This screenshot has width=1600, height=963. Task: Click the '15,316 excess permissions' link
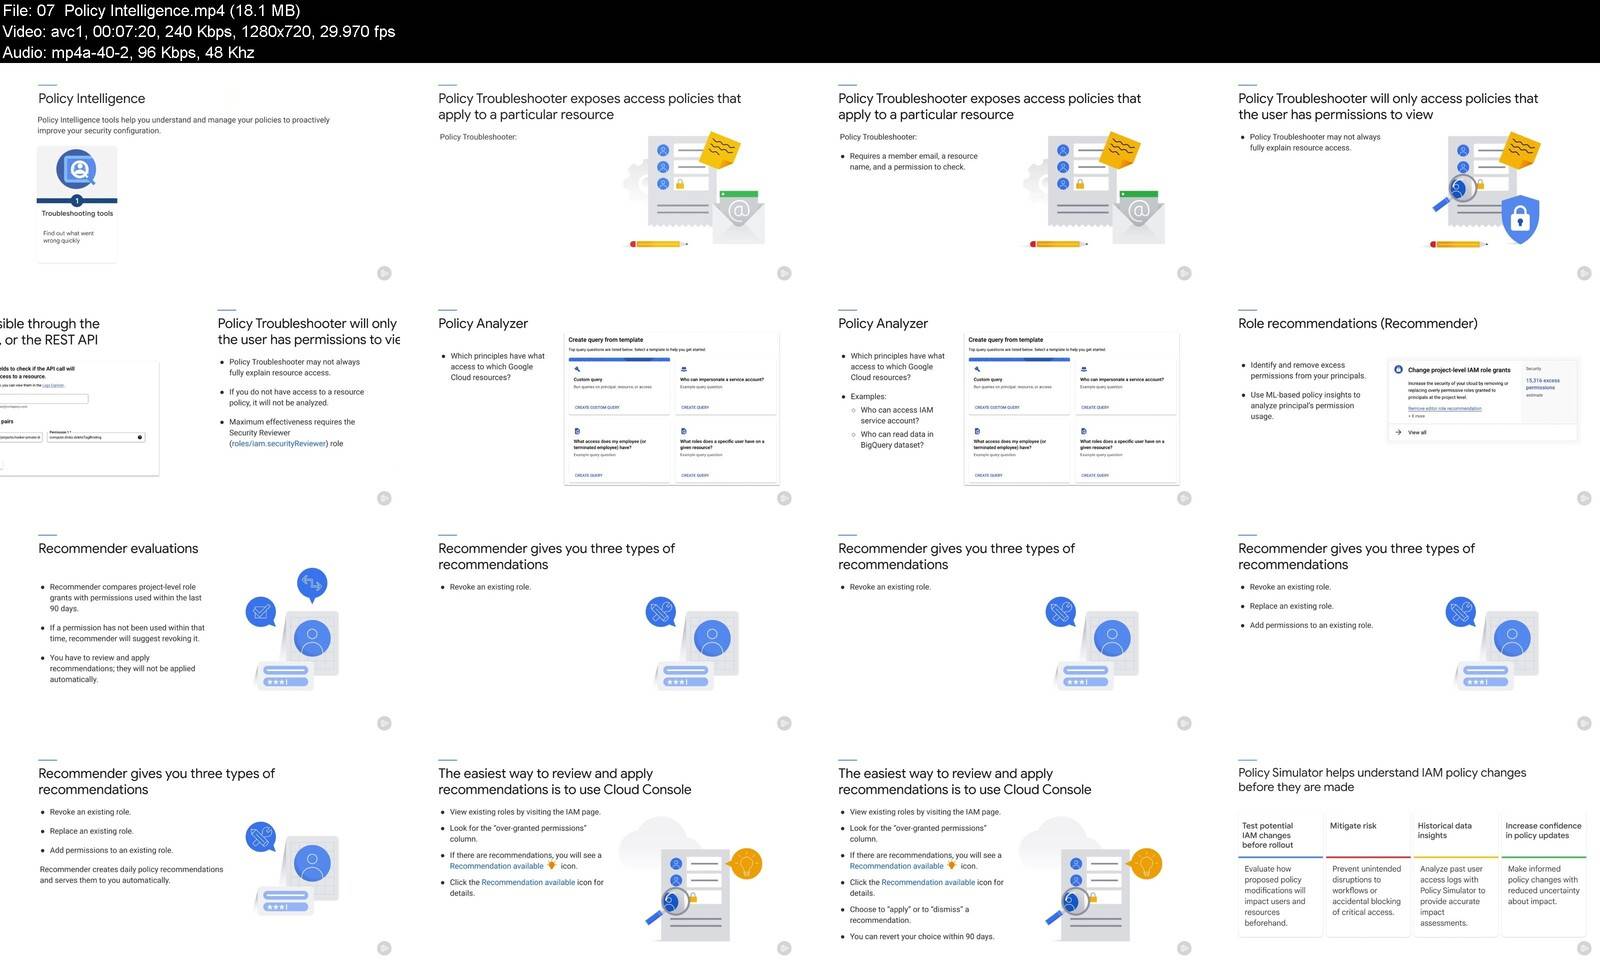1541,384
